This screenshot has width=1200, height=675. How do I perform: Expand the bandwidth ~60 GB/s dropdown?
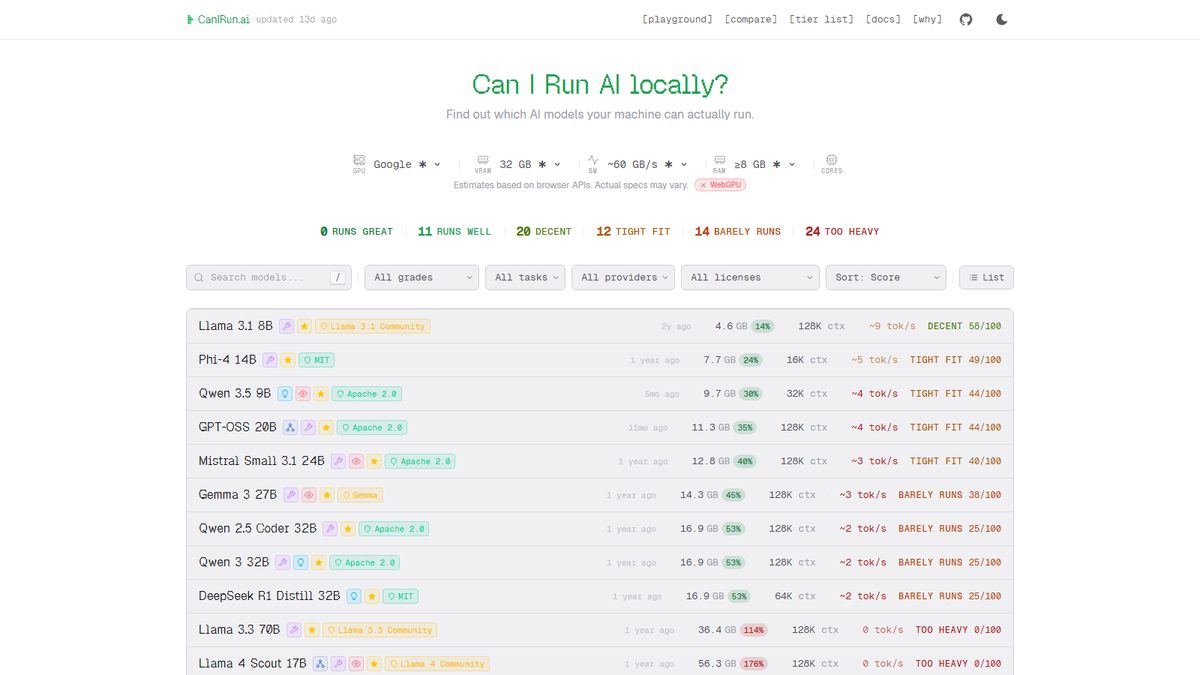[647, 164]
